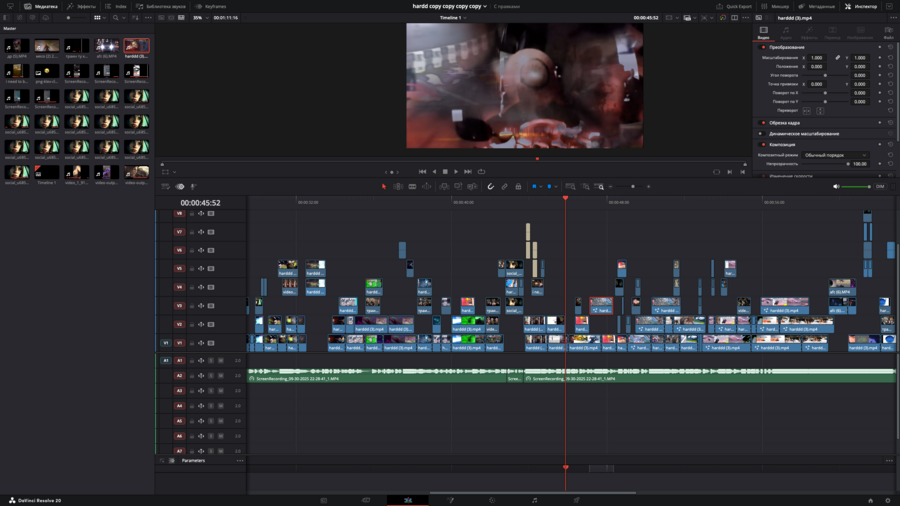Click the link scale X and Y chain icon
Screen dimensions: 900x506
pos(838,58)
